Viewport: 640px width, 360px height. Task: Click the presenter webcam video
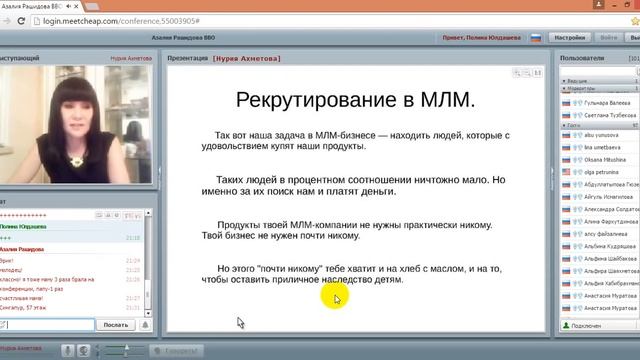pyautogui.click(x=76, y=124)
